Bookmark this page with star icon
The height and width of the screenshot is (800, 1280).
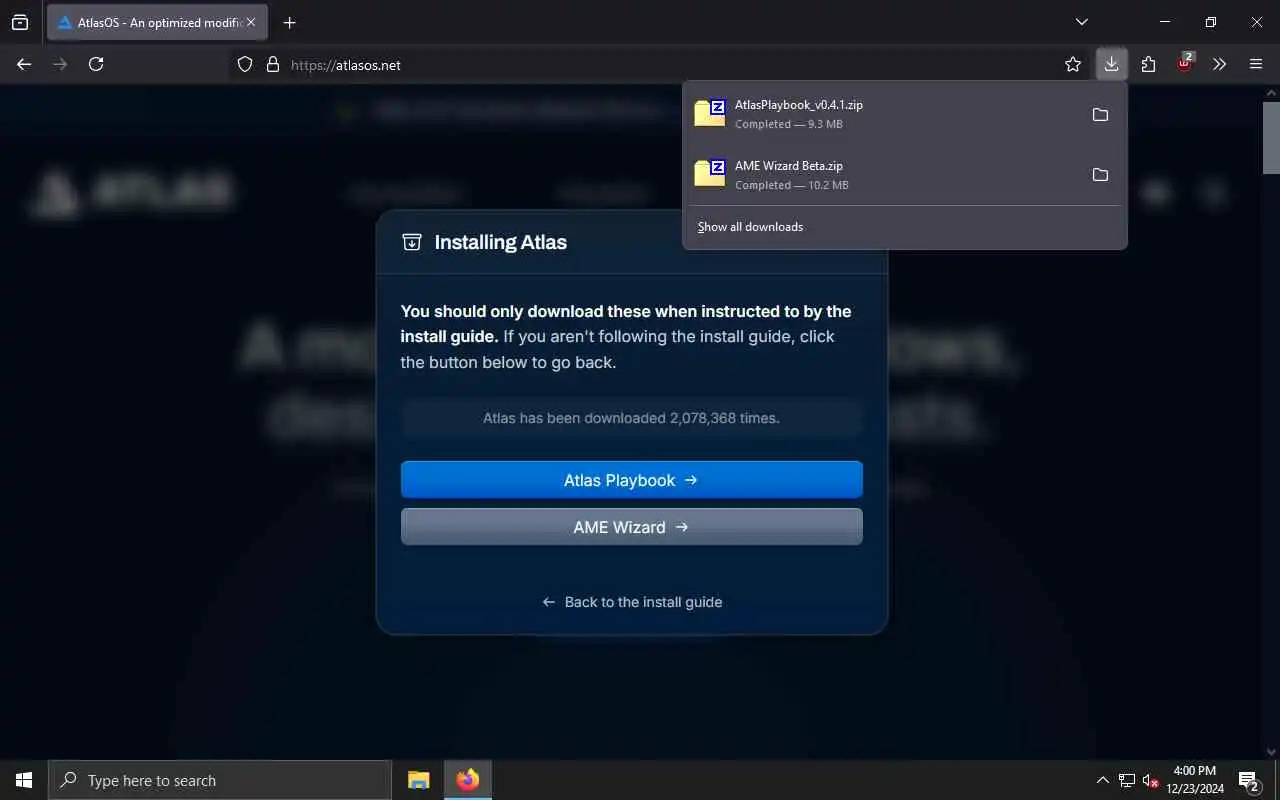pos(1073,64)
